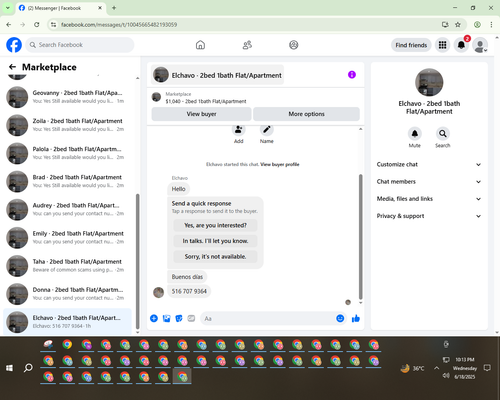Expand Chat members section
500x400 pixels.
[429, 182]
